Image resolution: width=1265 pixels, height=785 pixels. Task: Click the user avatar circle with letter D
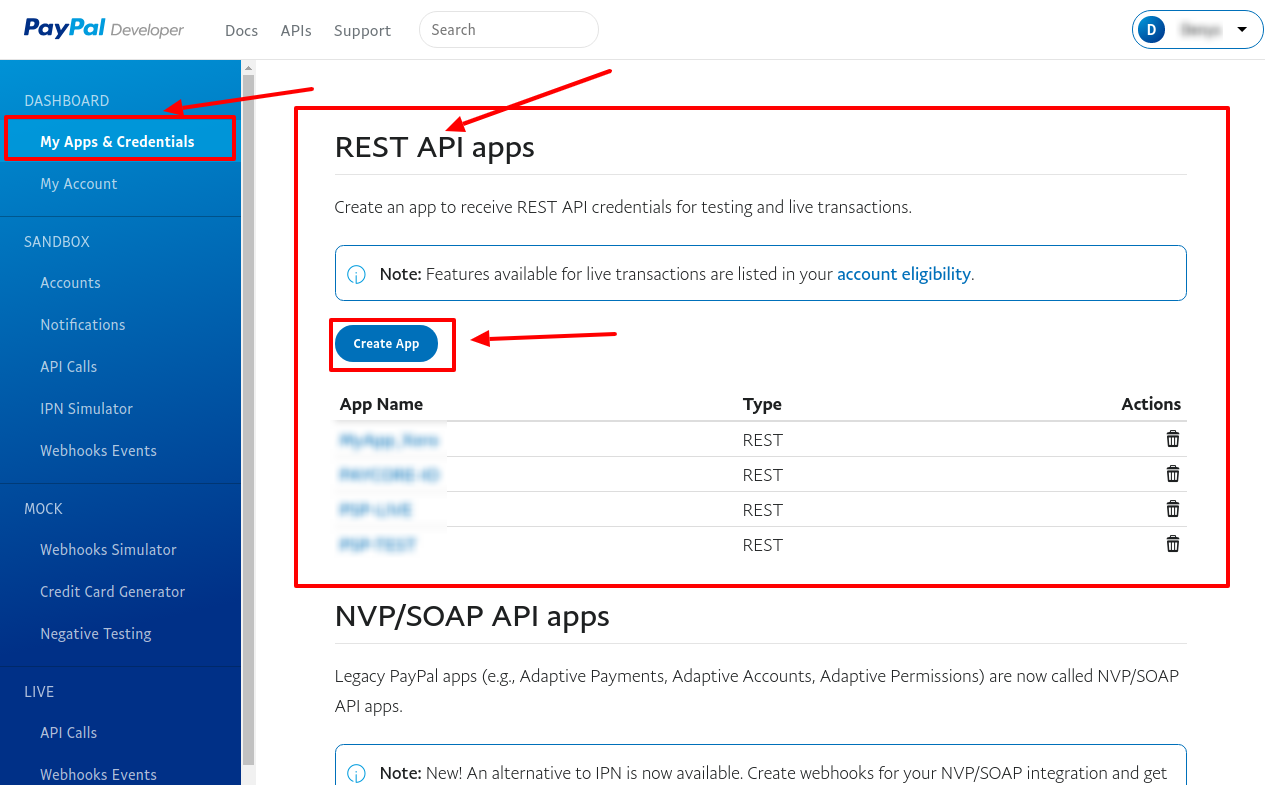tap(1151, 30)
